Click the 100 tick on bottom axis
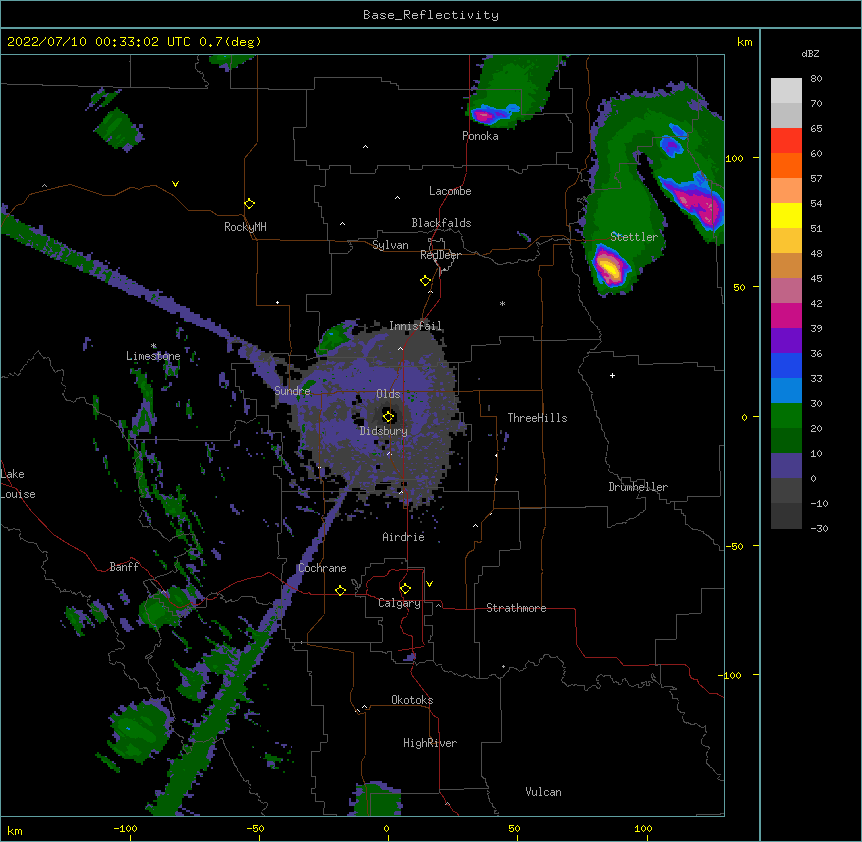This screenshot has height=842, width=862. [643, 828]
